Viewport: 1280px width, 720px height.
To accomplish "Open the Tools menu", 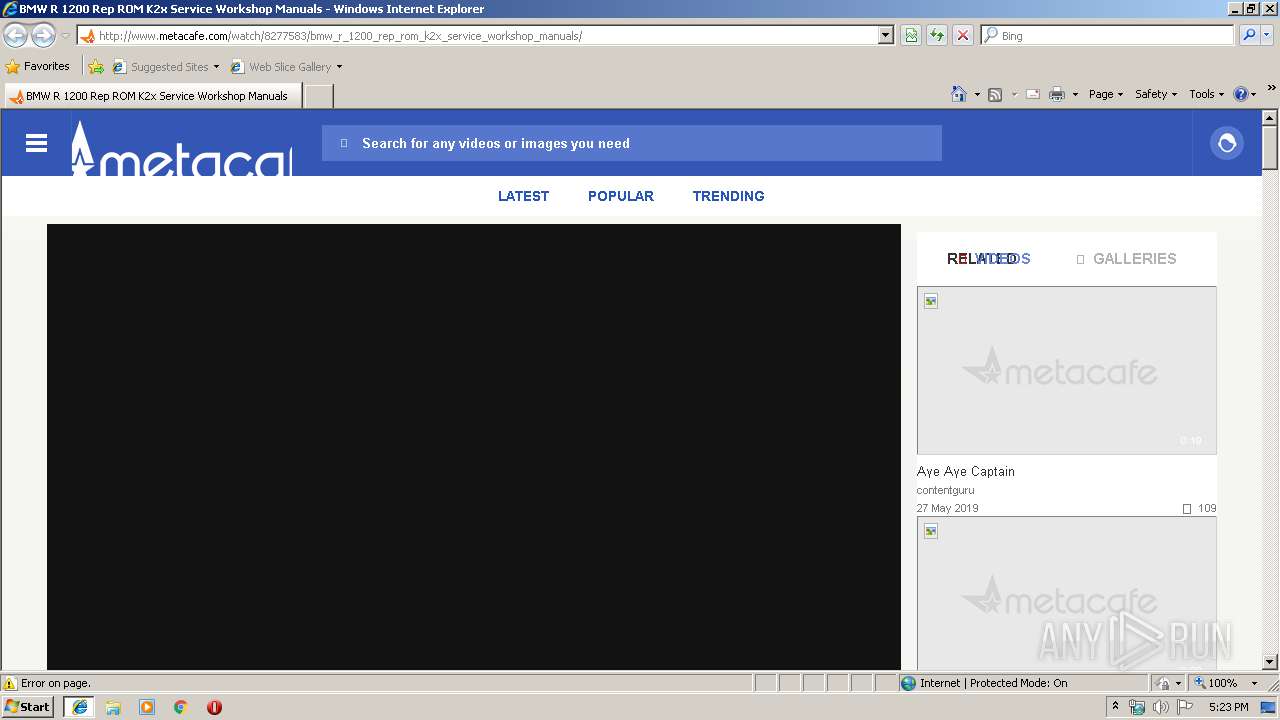I will coord(1207,94).
